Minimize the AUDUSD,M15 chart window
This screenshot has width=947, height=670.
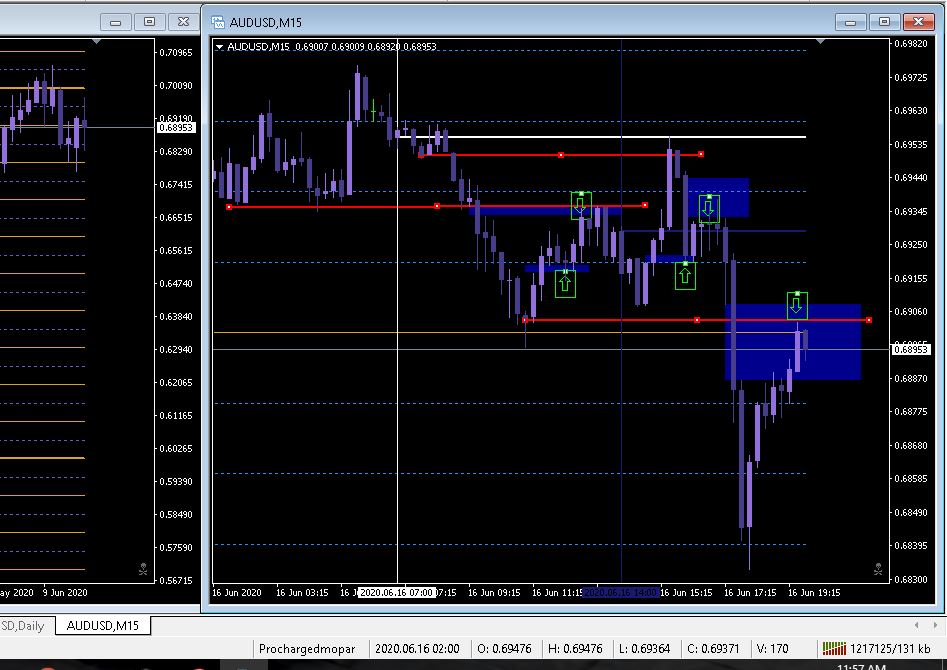(850, 22)
